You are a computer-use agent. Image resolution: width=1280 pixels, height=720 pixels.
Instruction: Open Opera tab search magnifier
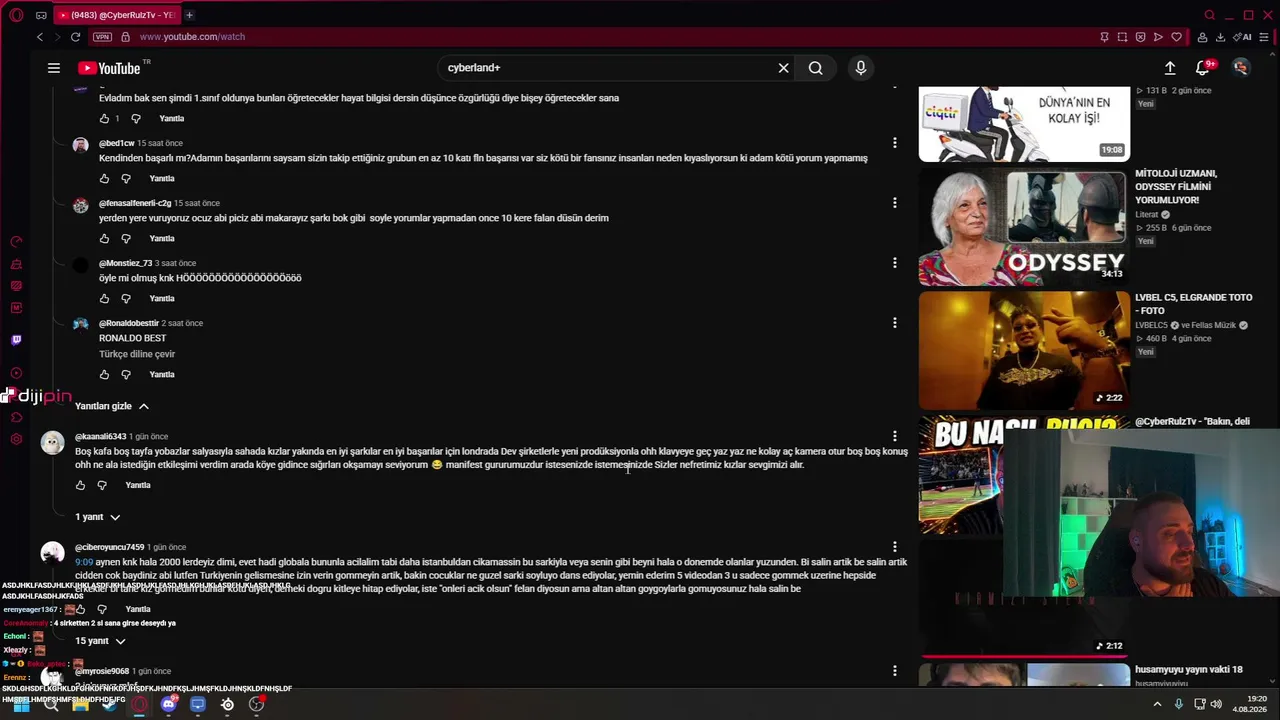[1210, 15]
